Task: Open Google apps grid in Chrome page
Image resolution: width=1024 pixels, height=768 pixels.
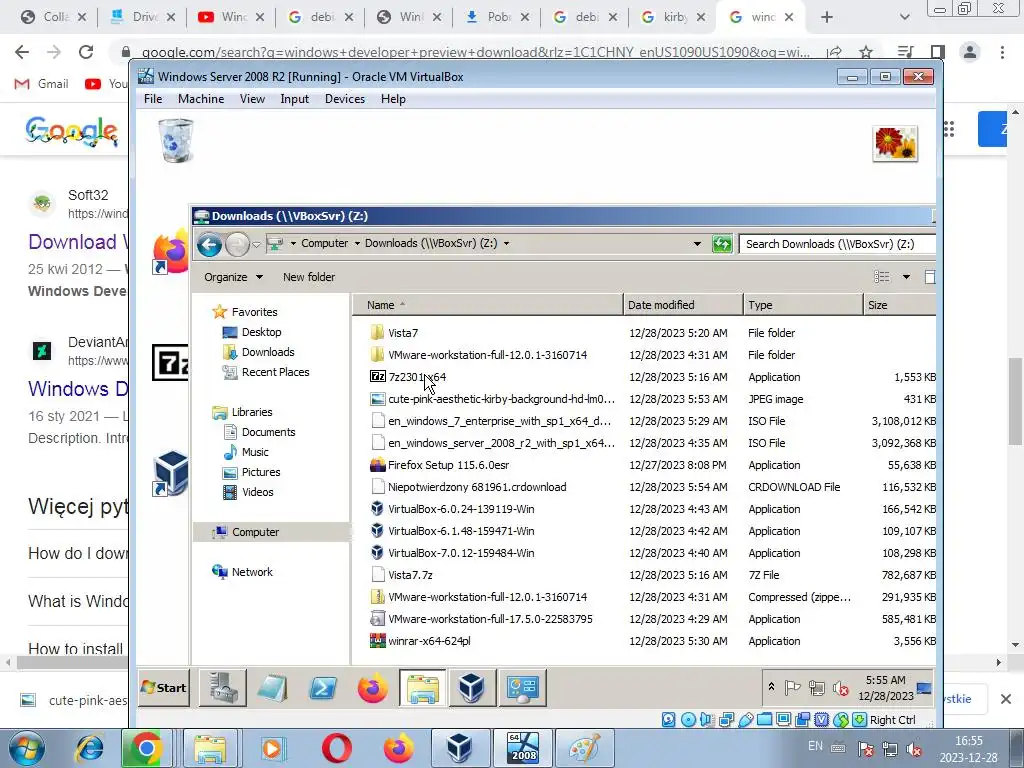Action: click(x=949, y=129)
